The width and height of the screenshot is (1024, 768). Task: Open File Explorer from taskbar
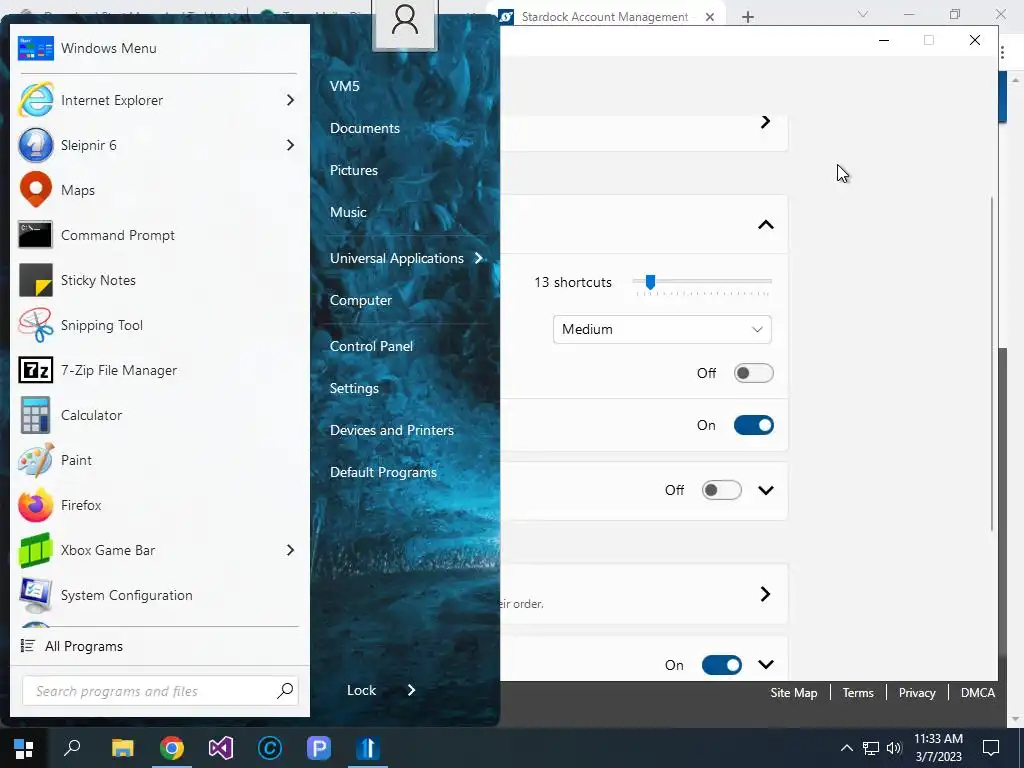coord(122,748)
